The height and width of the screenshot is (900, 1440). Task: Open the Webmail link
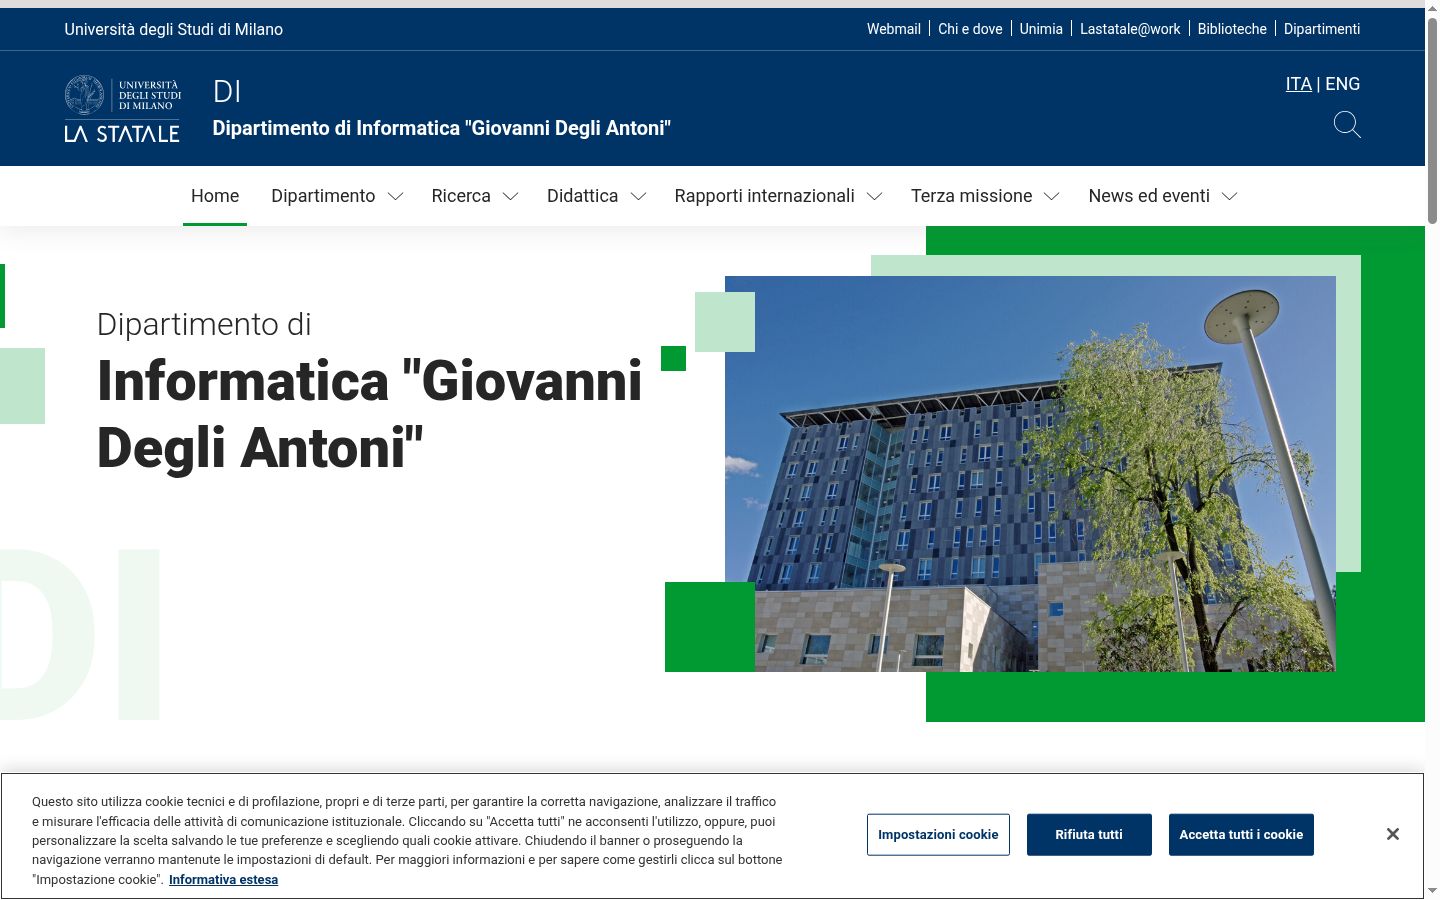click(x=893, y=29)
